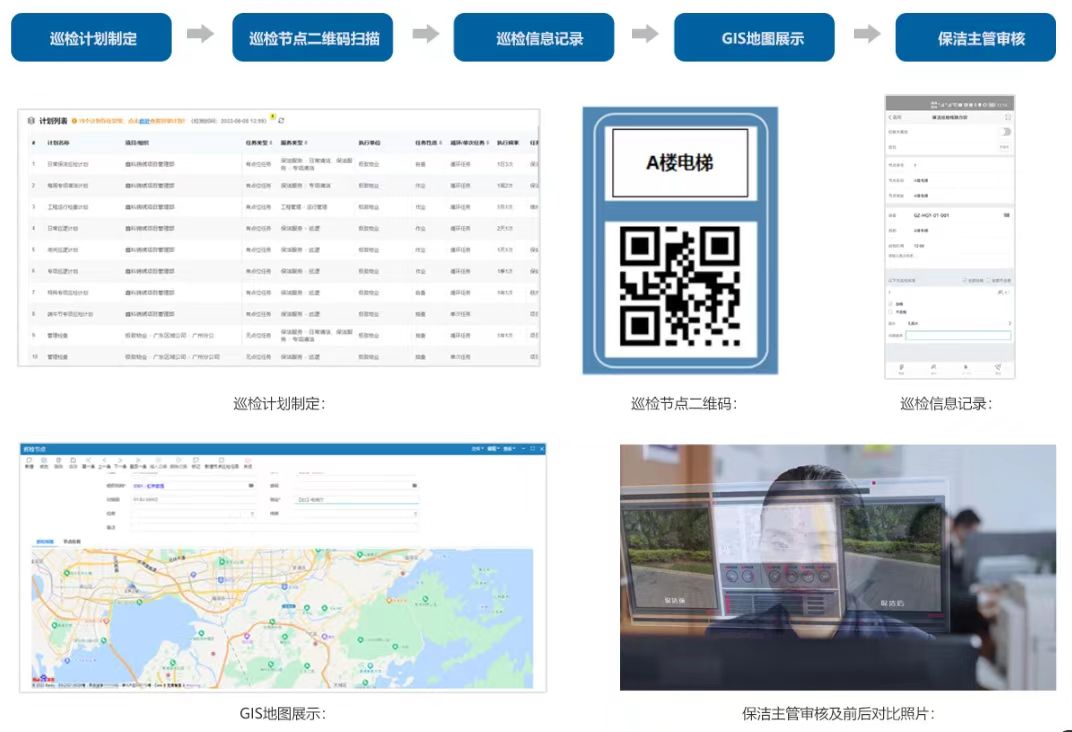Click the 计划名称 column header

[x=58, y=143]
